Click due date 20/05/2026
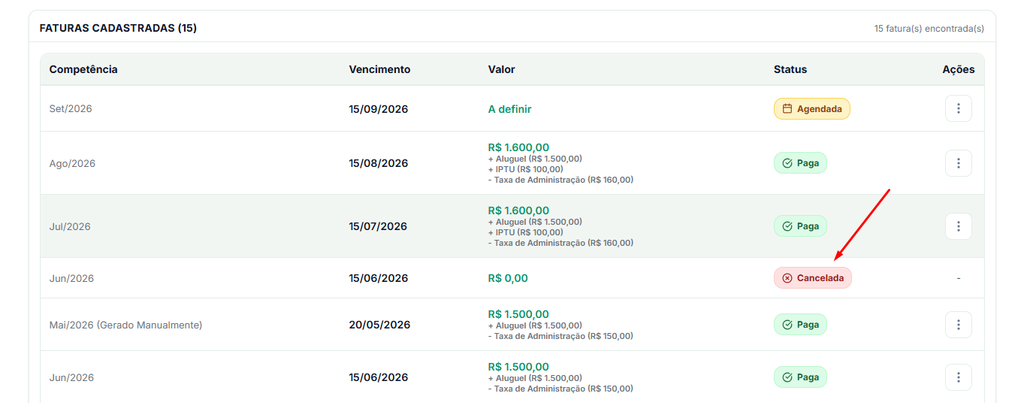The image size is (1024, 403). click(x=379, y=325)
